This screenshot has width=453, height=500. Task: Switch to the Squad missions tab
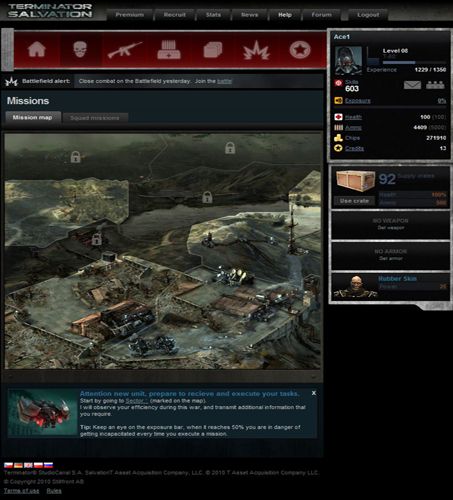point(95,118)
